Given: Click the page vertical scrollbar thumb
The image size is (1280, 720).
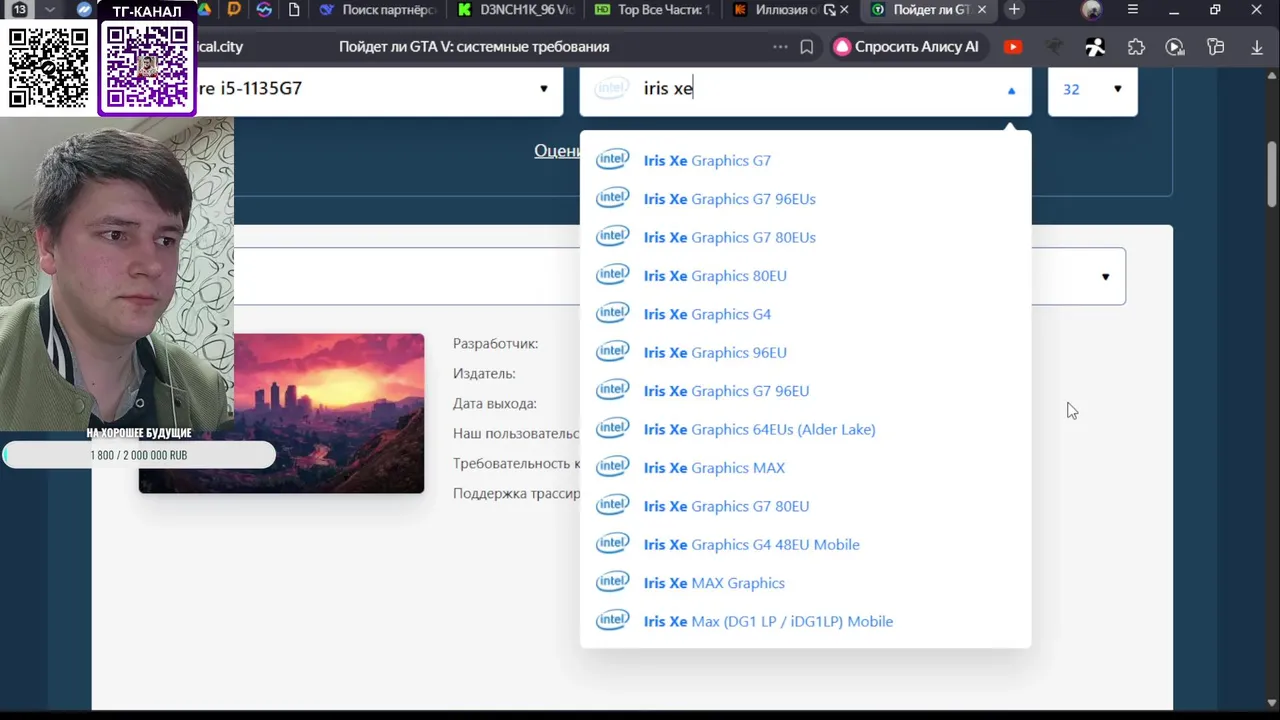Looking at the screenshot, I should pyautogui.click(x=1272, y=175).
